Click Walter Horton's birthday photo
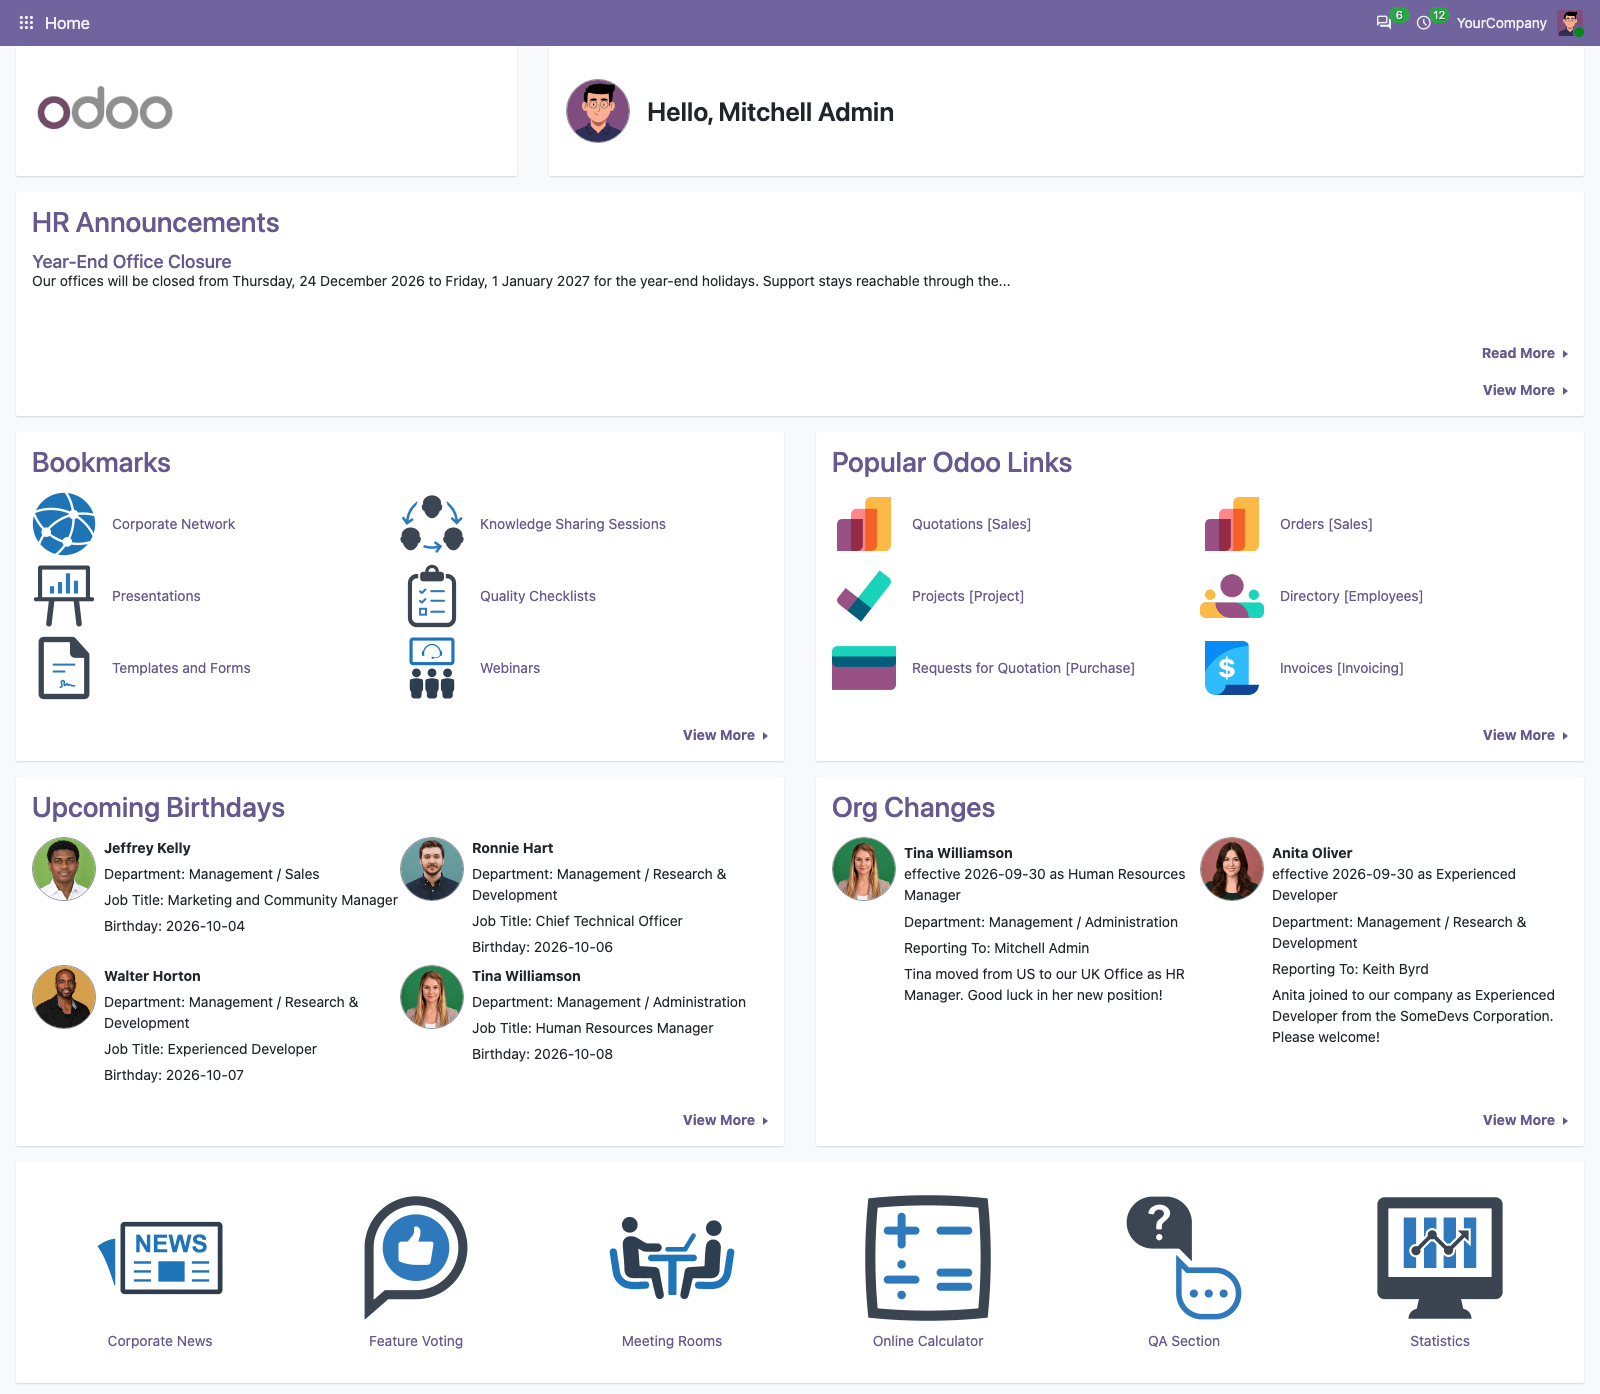This screenshot has height=1394, width=1600. click(64, 997)
